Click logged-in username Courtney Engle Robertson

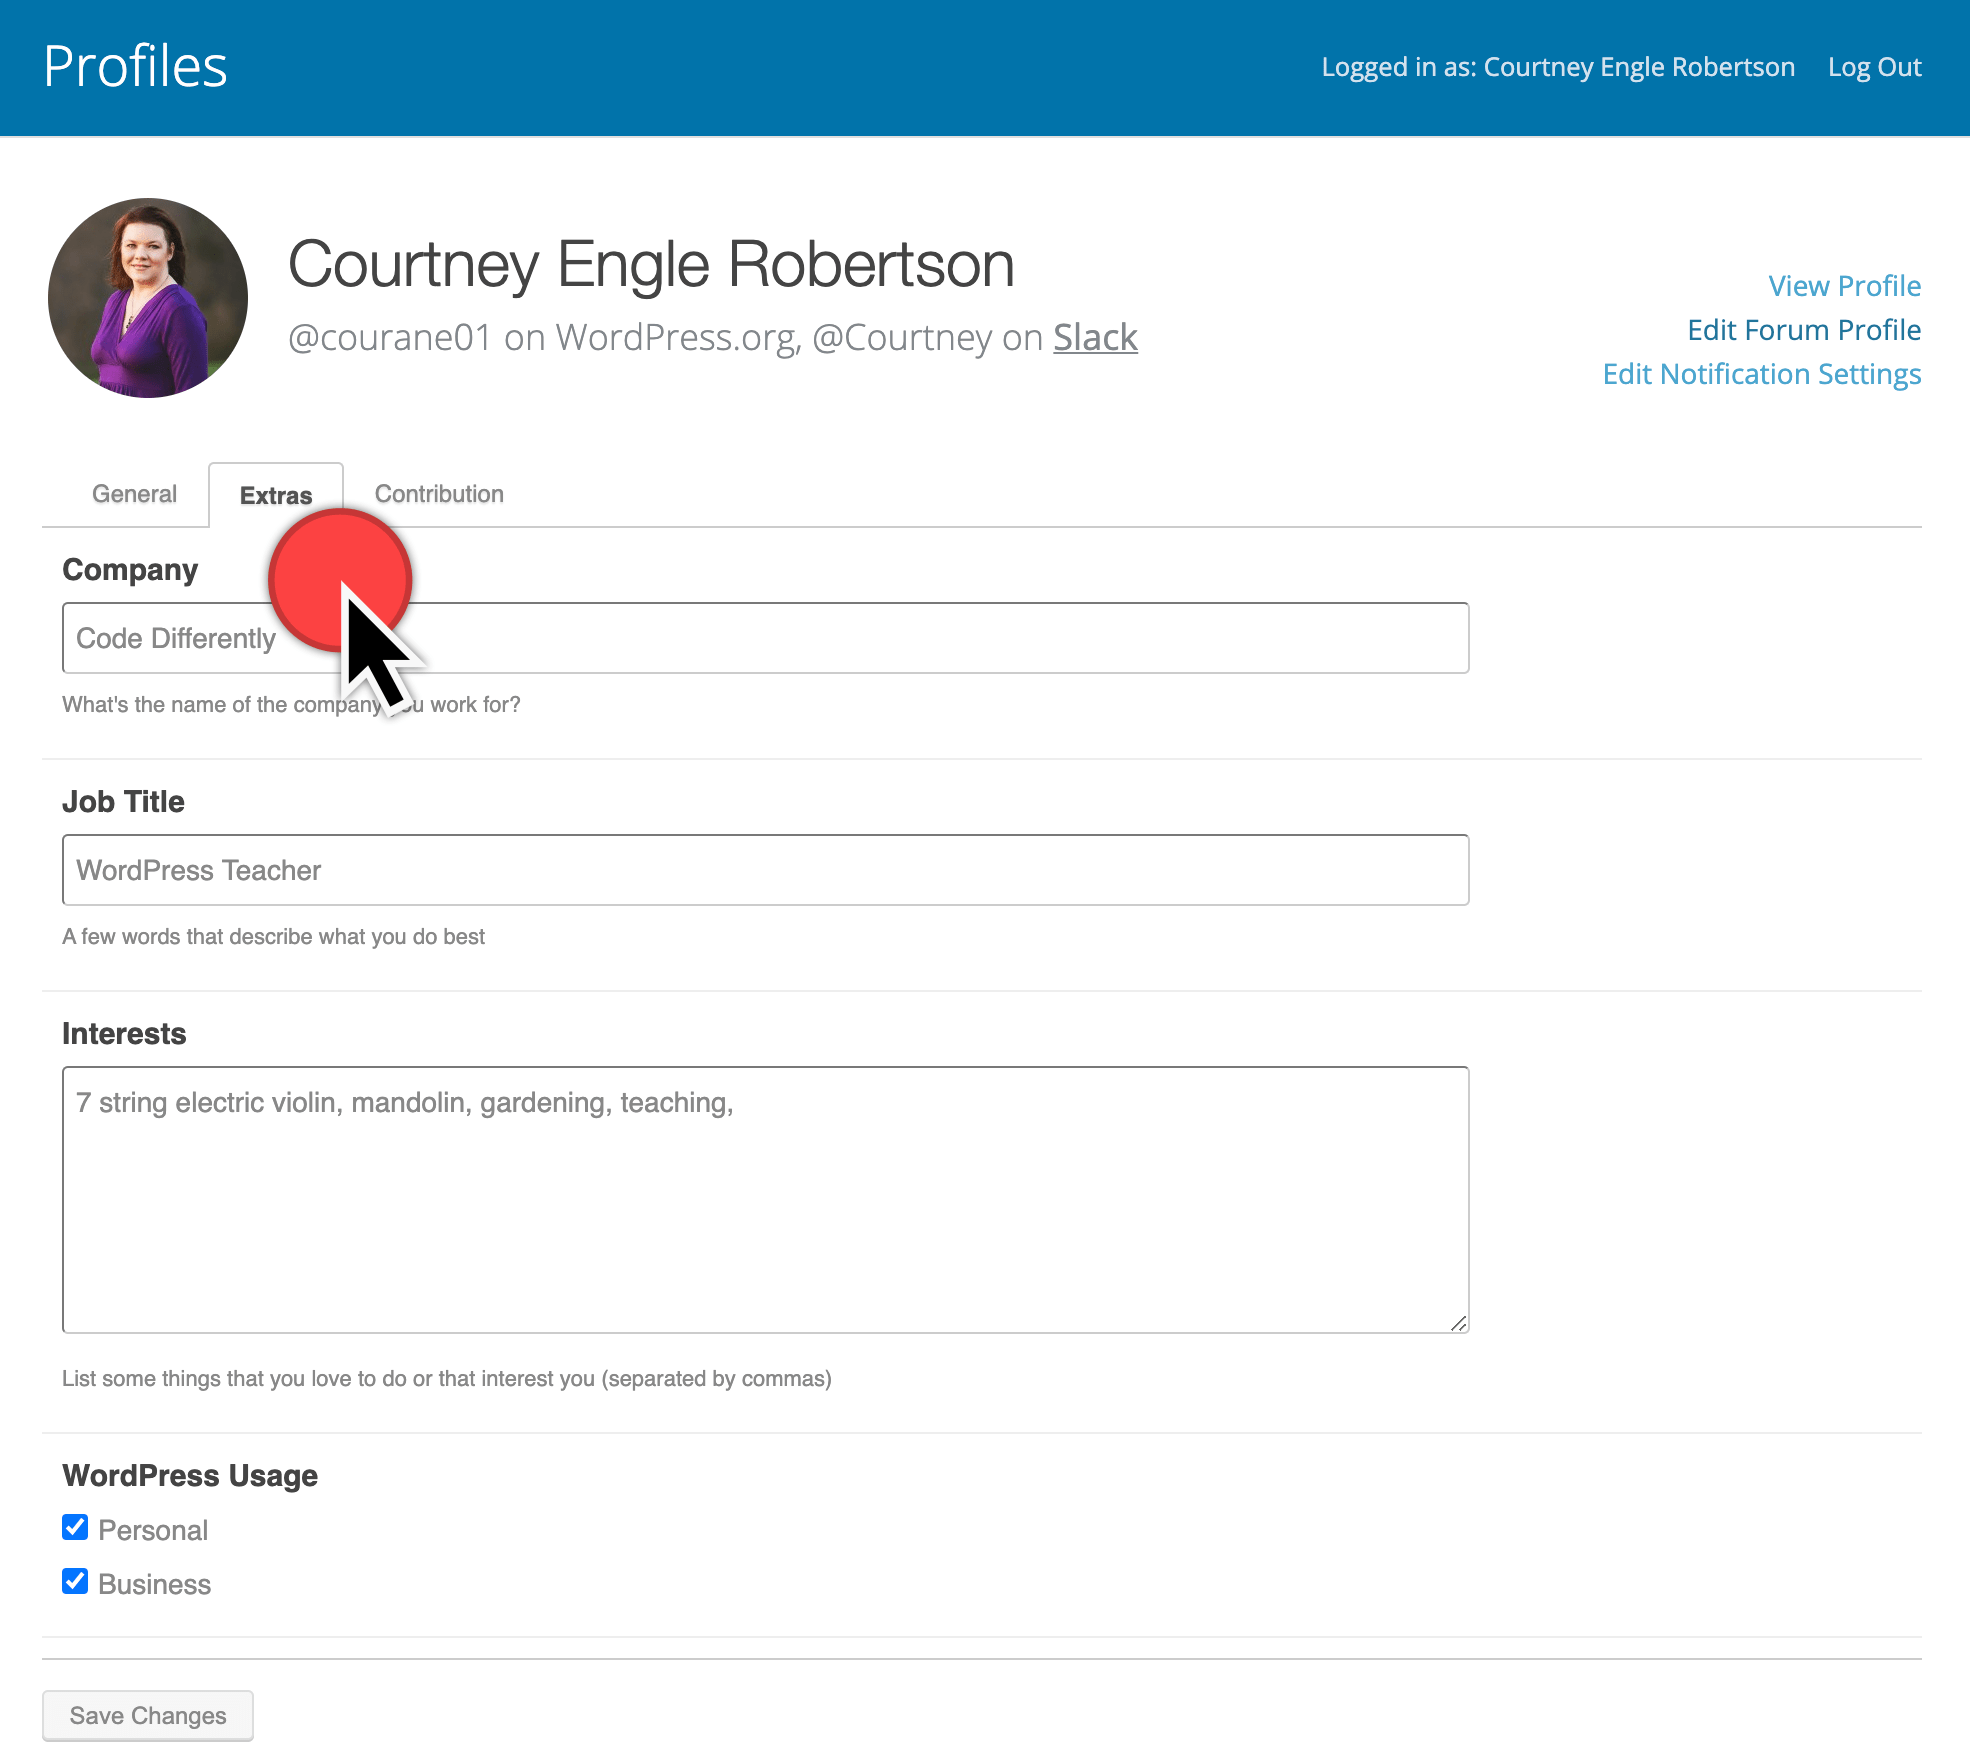1638,67
